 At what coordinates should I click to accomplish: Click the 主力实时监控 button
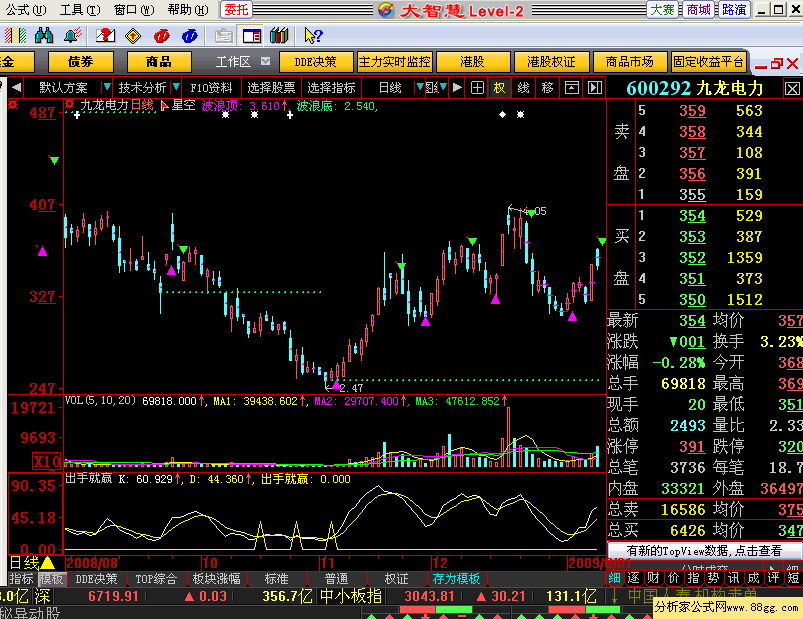coord(394,62)
